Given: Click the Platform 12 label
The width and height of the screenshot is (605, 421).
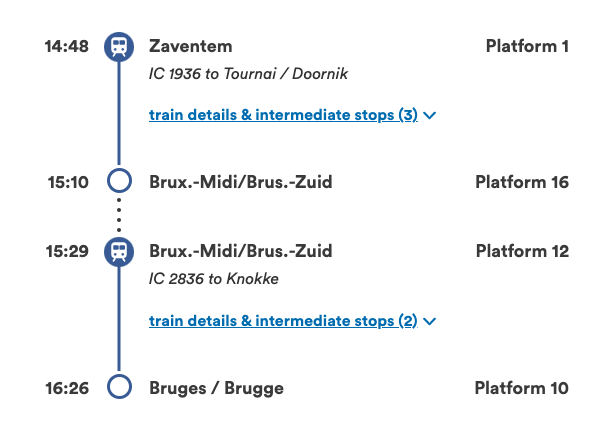Looking at the screenshot, I should click(x=522, y=251).
